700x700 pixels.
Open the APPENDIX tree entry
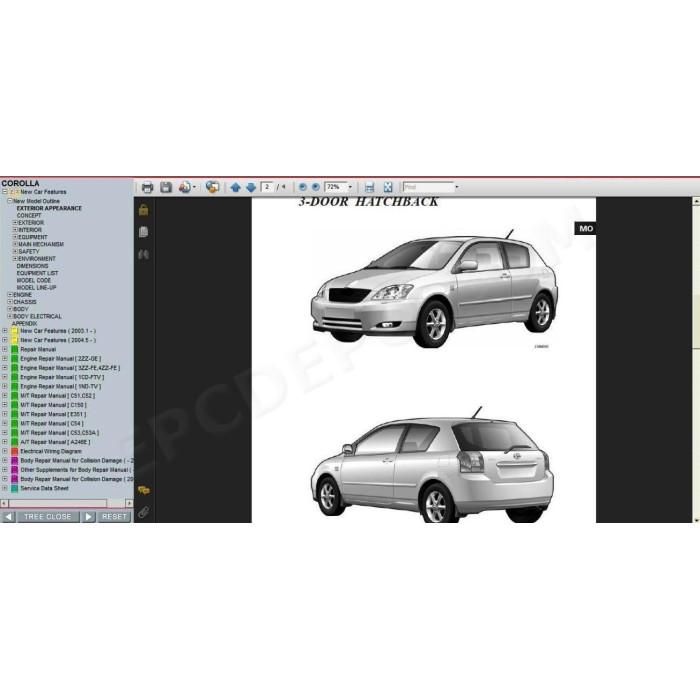25,323
